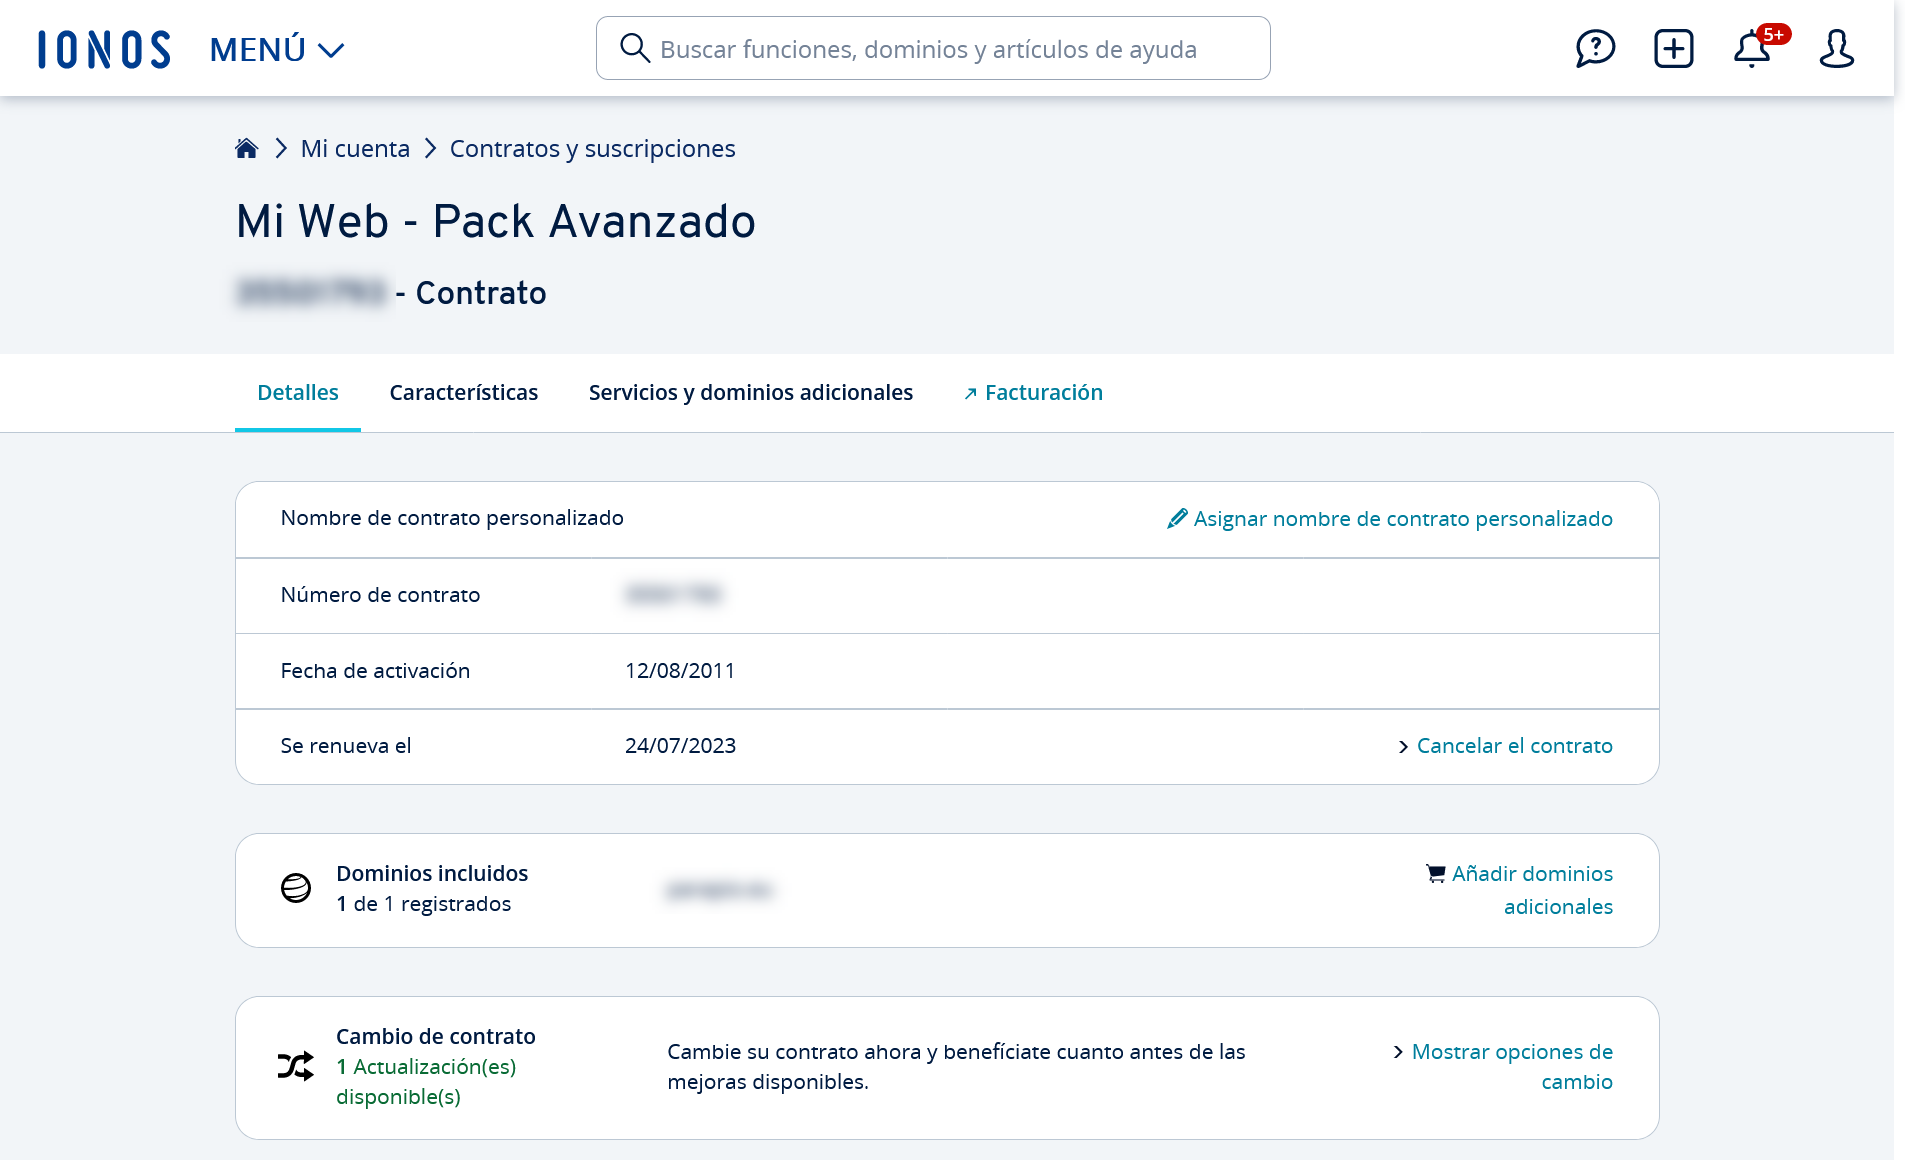This screenshot has width=1905, height=1160.
Task: Click the pencil edit icon
Action: coord(1177,518)
